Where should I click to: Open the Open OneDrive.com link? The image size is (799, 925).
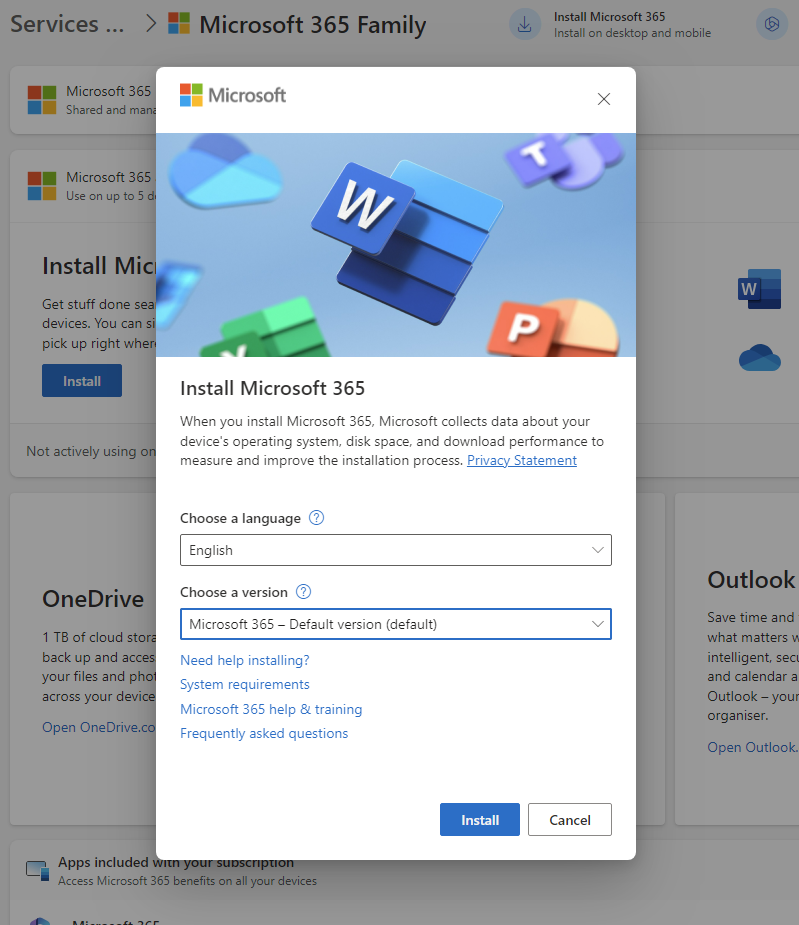pyautogui.click(x=99, y=727)
